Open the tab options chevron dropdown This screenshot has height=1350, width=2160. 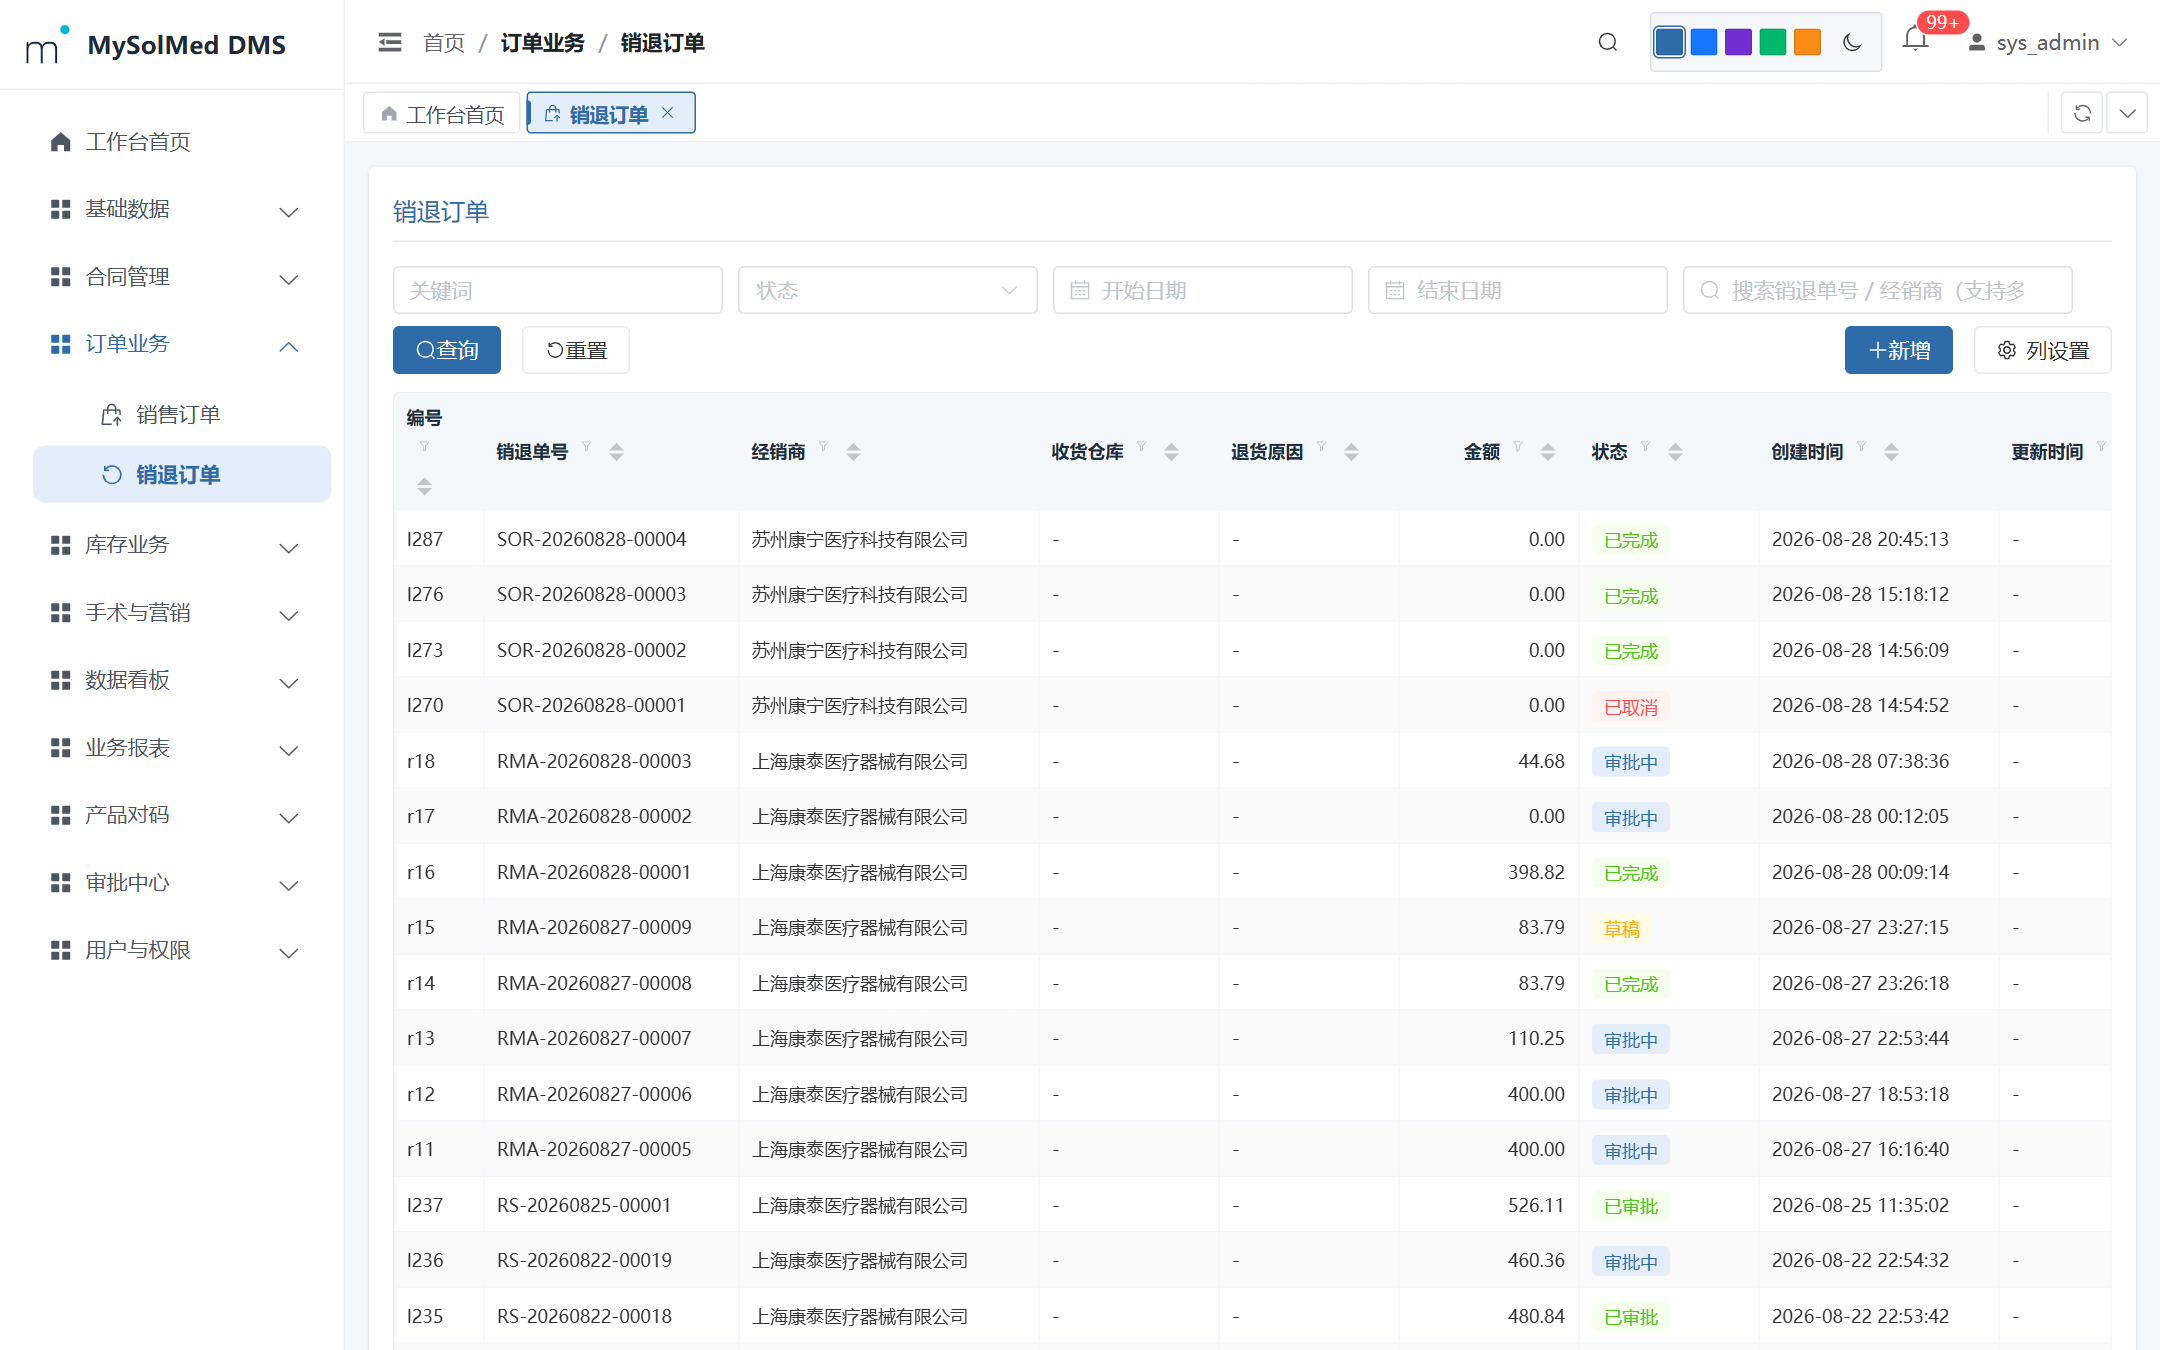coord(2127,113)
